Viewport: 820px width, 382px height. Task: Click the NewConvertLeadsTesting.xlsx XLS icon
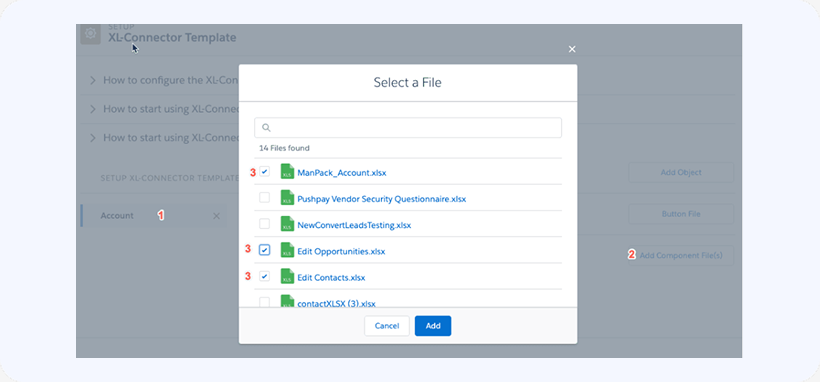pyautogui.click(x=287, y=224)
